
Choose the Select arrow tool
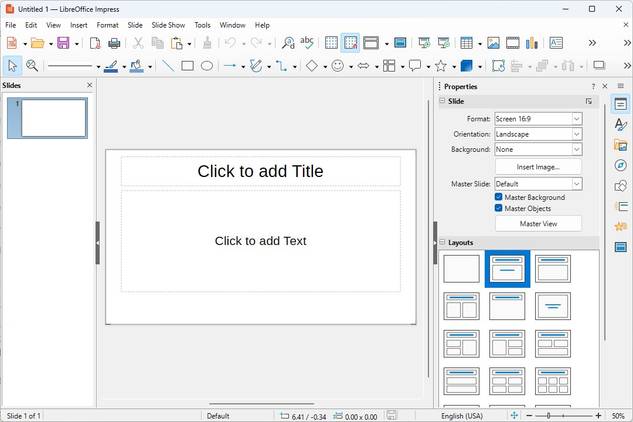click(x=12, y=65)
